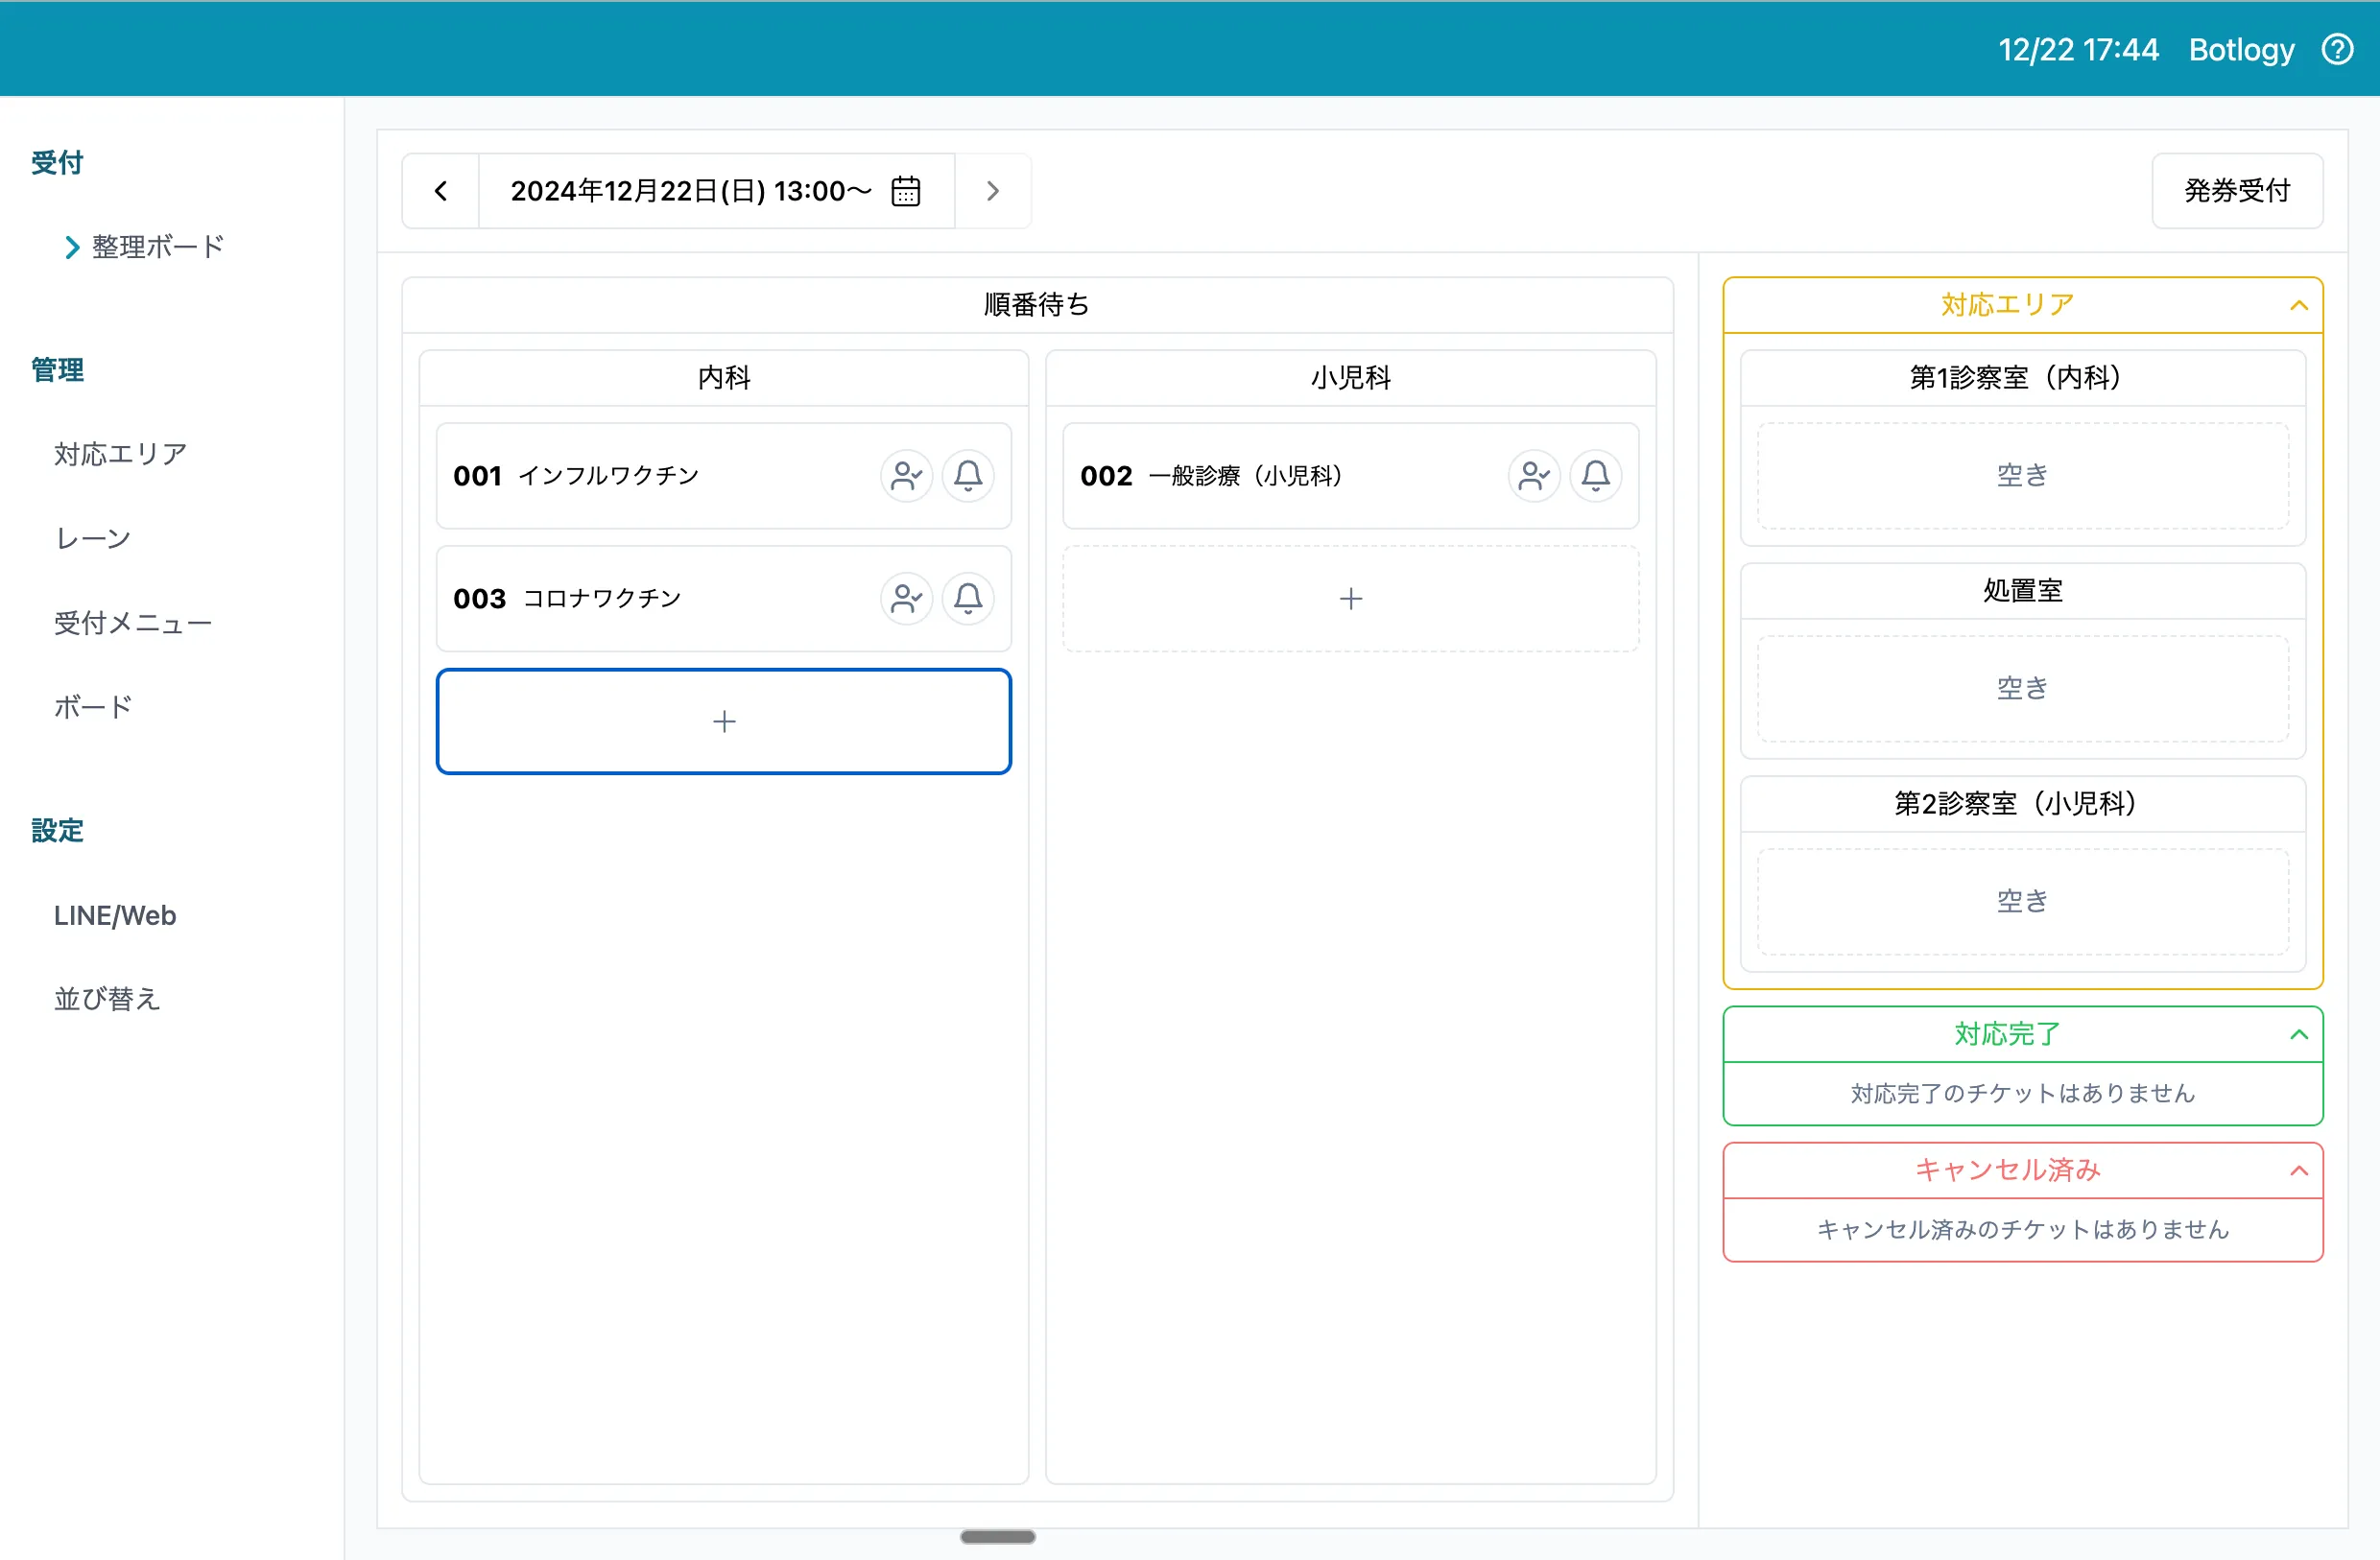Select 並び替え from the sidebar
Screen dimensions: 2380x1560
pos(106,998)
